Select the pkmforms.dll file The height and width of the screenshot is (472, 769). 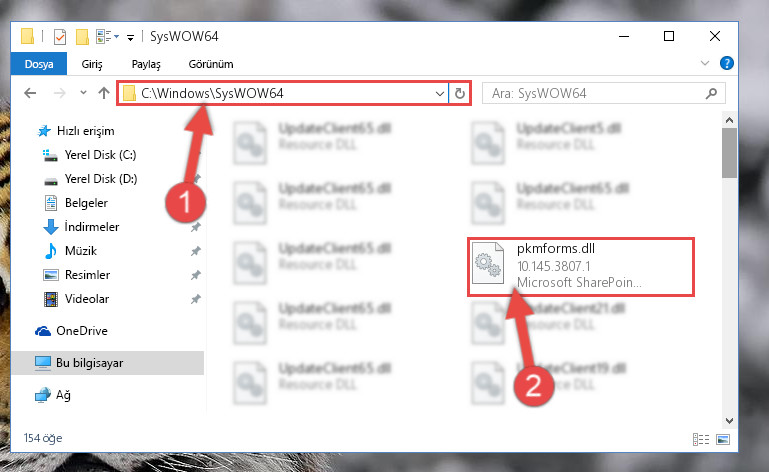581,266
